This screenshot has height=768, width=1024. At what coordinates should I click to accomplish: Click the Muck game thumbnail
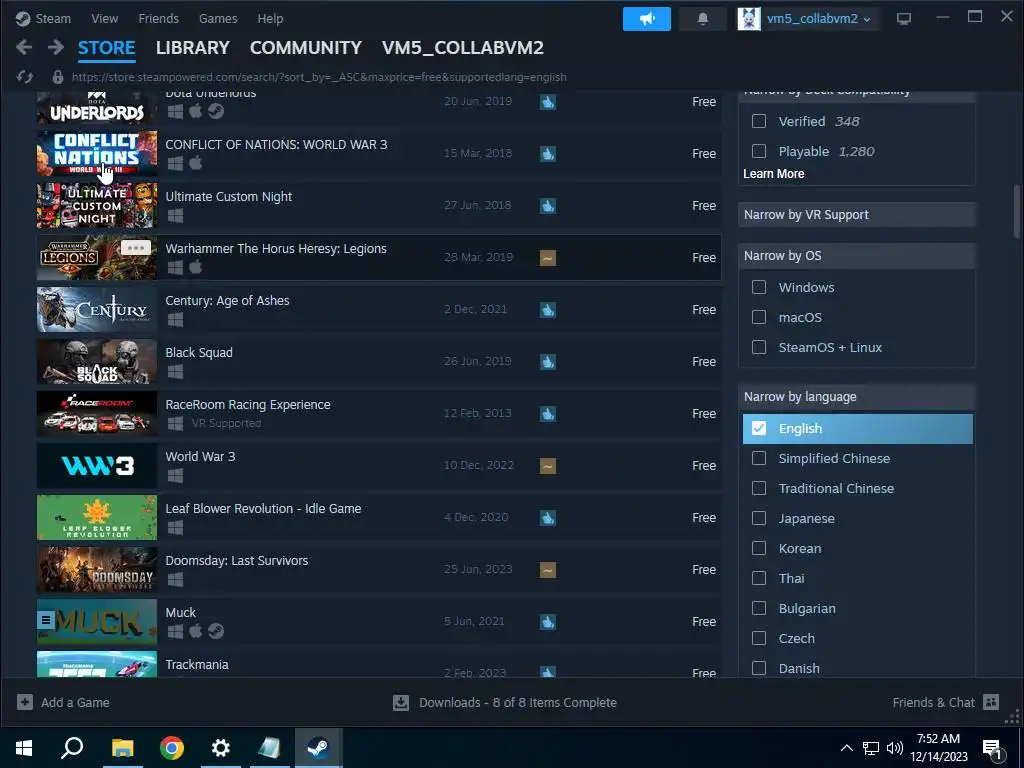[x=97, y=622]
